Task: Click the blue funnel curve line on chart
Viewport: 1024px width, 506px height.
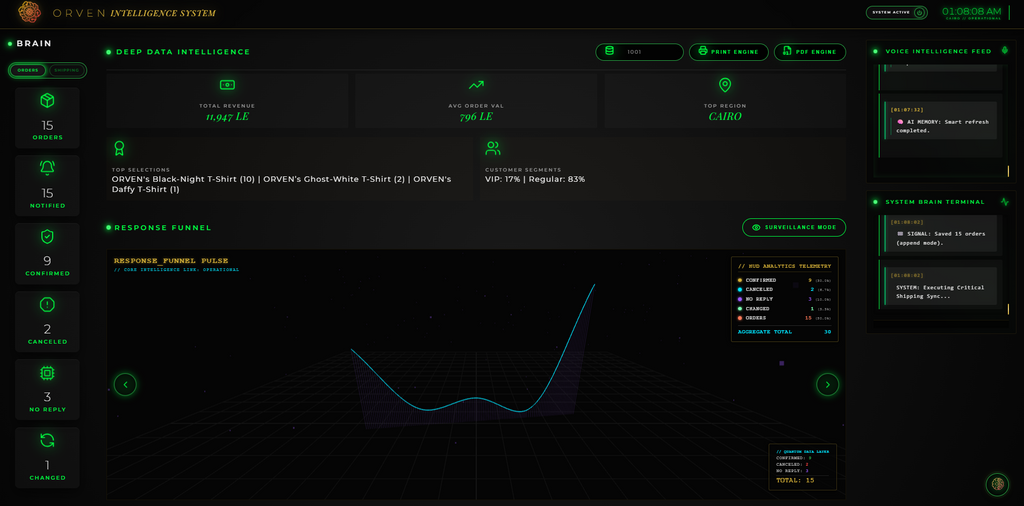Action: [x=477, y=398]
